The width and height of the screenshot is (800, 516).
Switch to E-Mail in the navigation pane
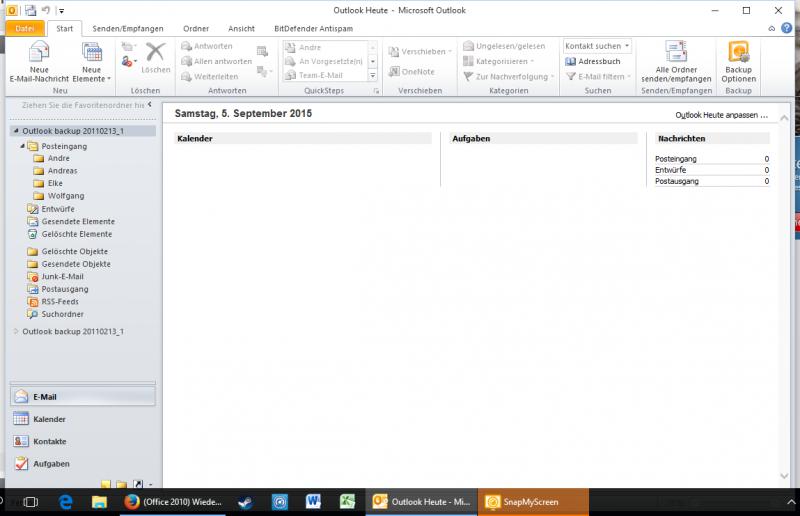[x=83, y=397]
